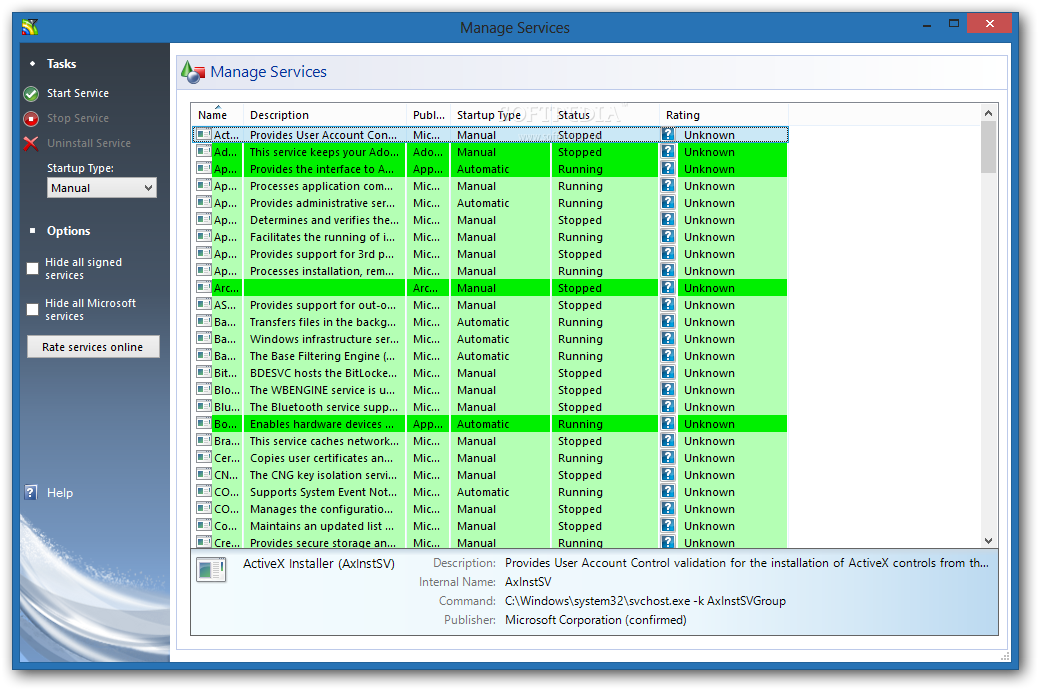Select the row 'Maintains an updated list ...'
This screenshot has width=1039, height=690.
pyautogui.click(x=490, y=526)
